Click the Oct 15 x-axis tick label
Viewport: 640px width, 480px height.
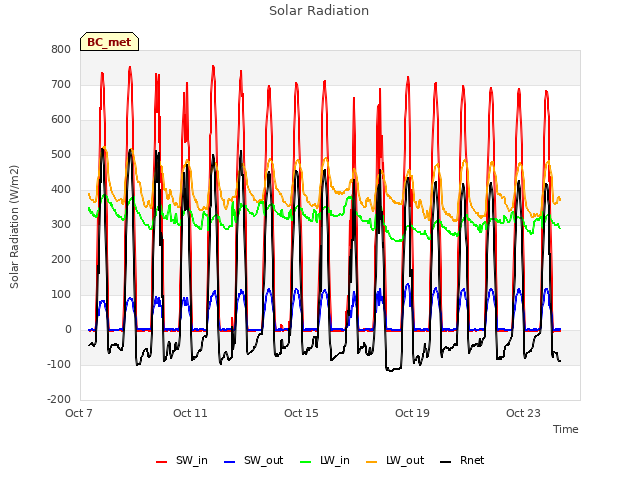[x=301, y=413]
